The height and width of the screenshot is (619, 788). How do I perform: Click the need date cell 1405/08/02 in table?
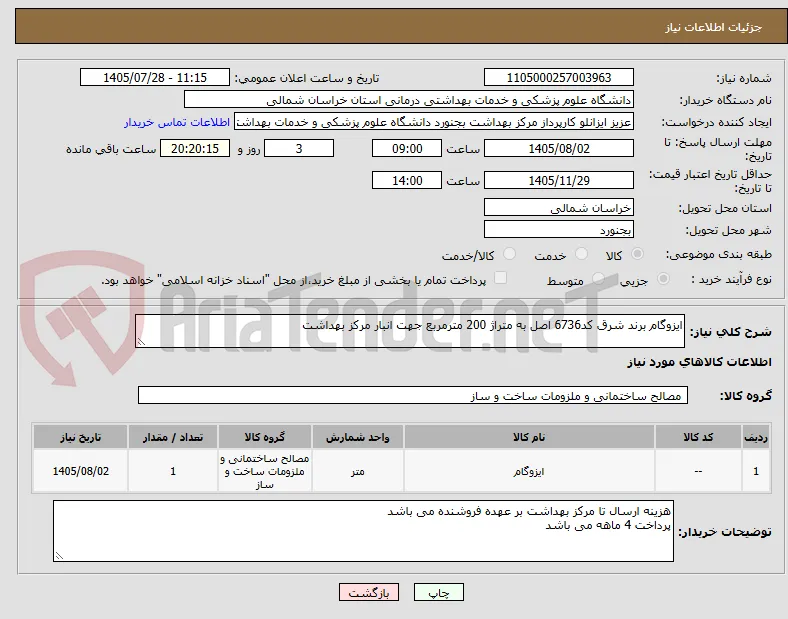[80, 471]
